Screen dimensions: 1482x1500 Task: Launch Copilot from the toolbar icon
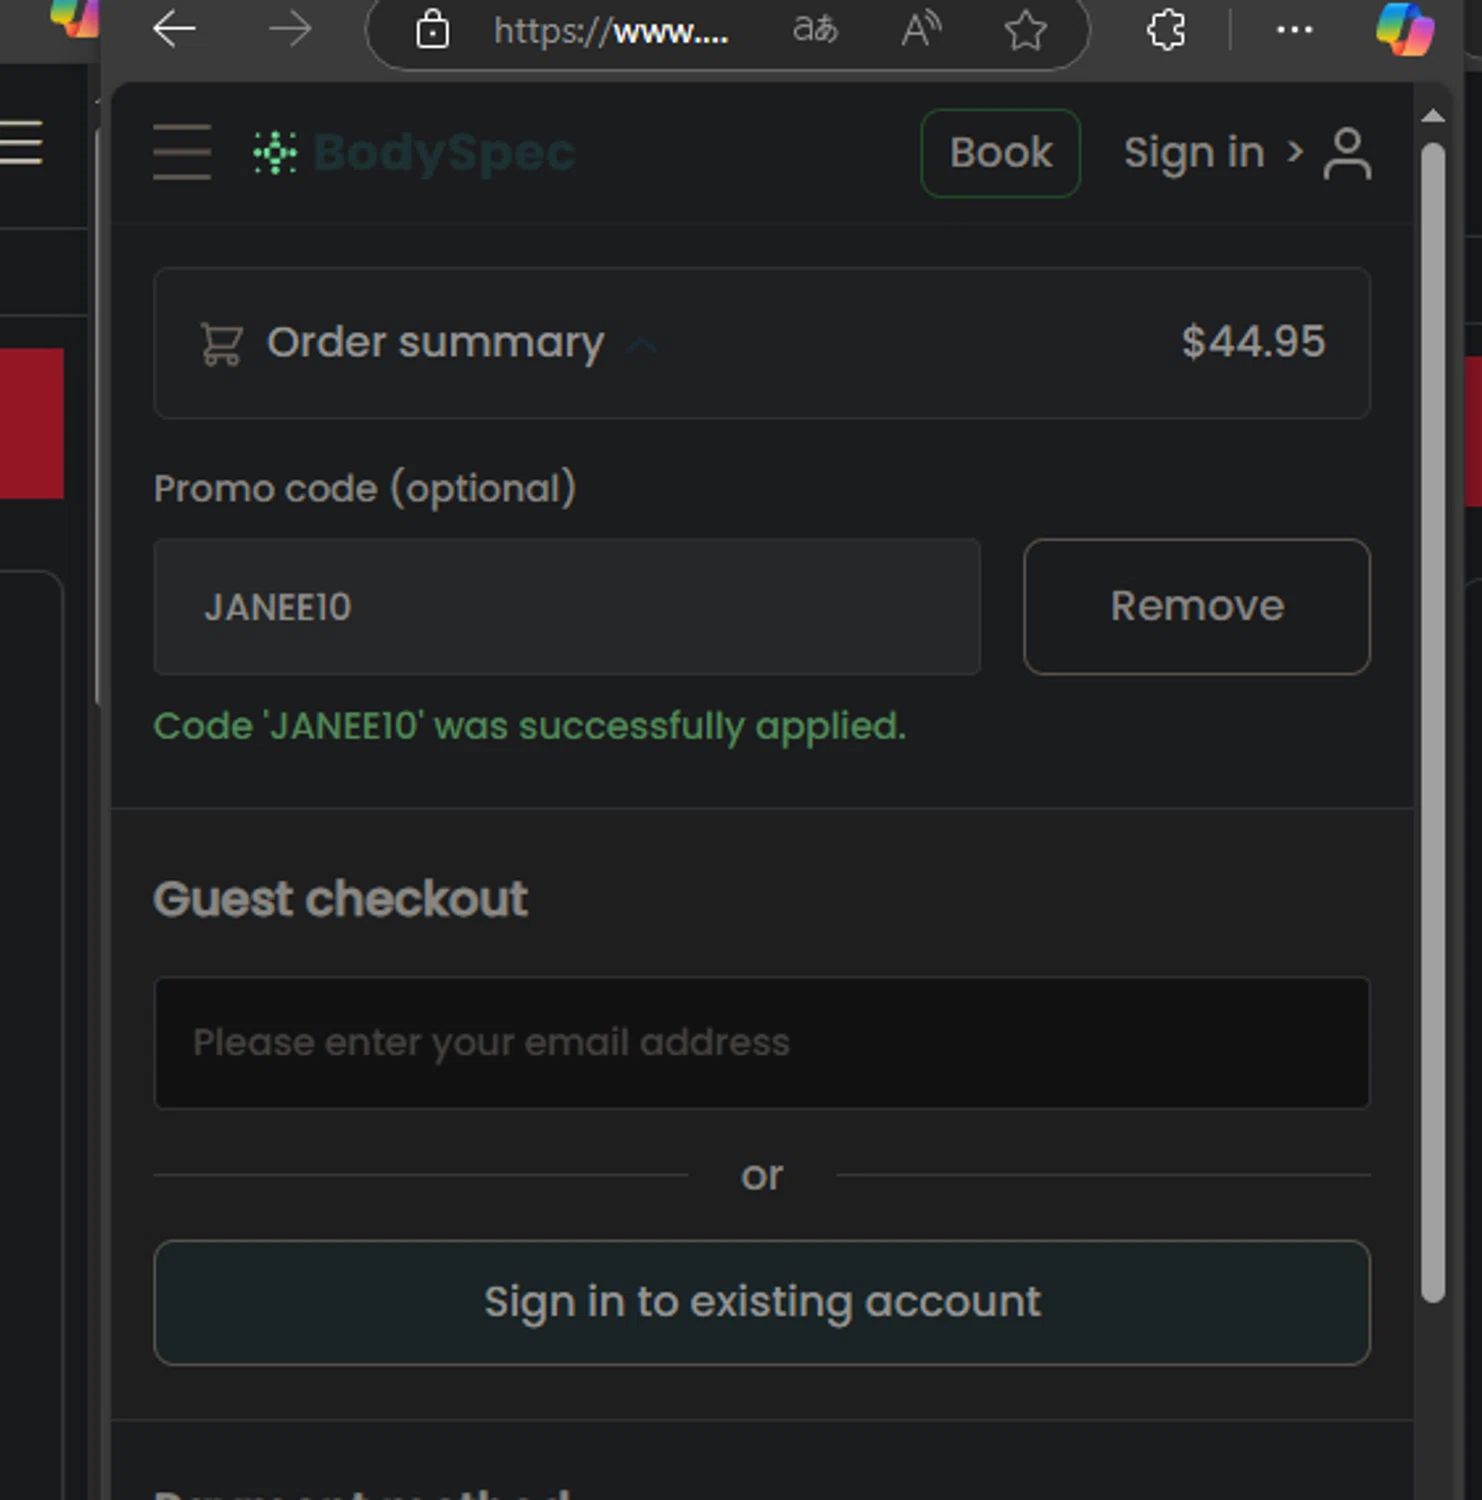pyautogui.click(x=1405, y=29)
